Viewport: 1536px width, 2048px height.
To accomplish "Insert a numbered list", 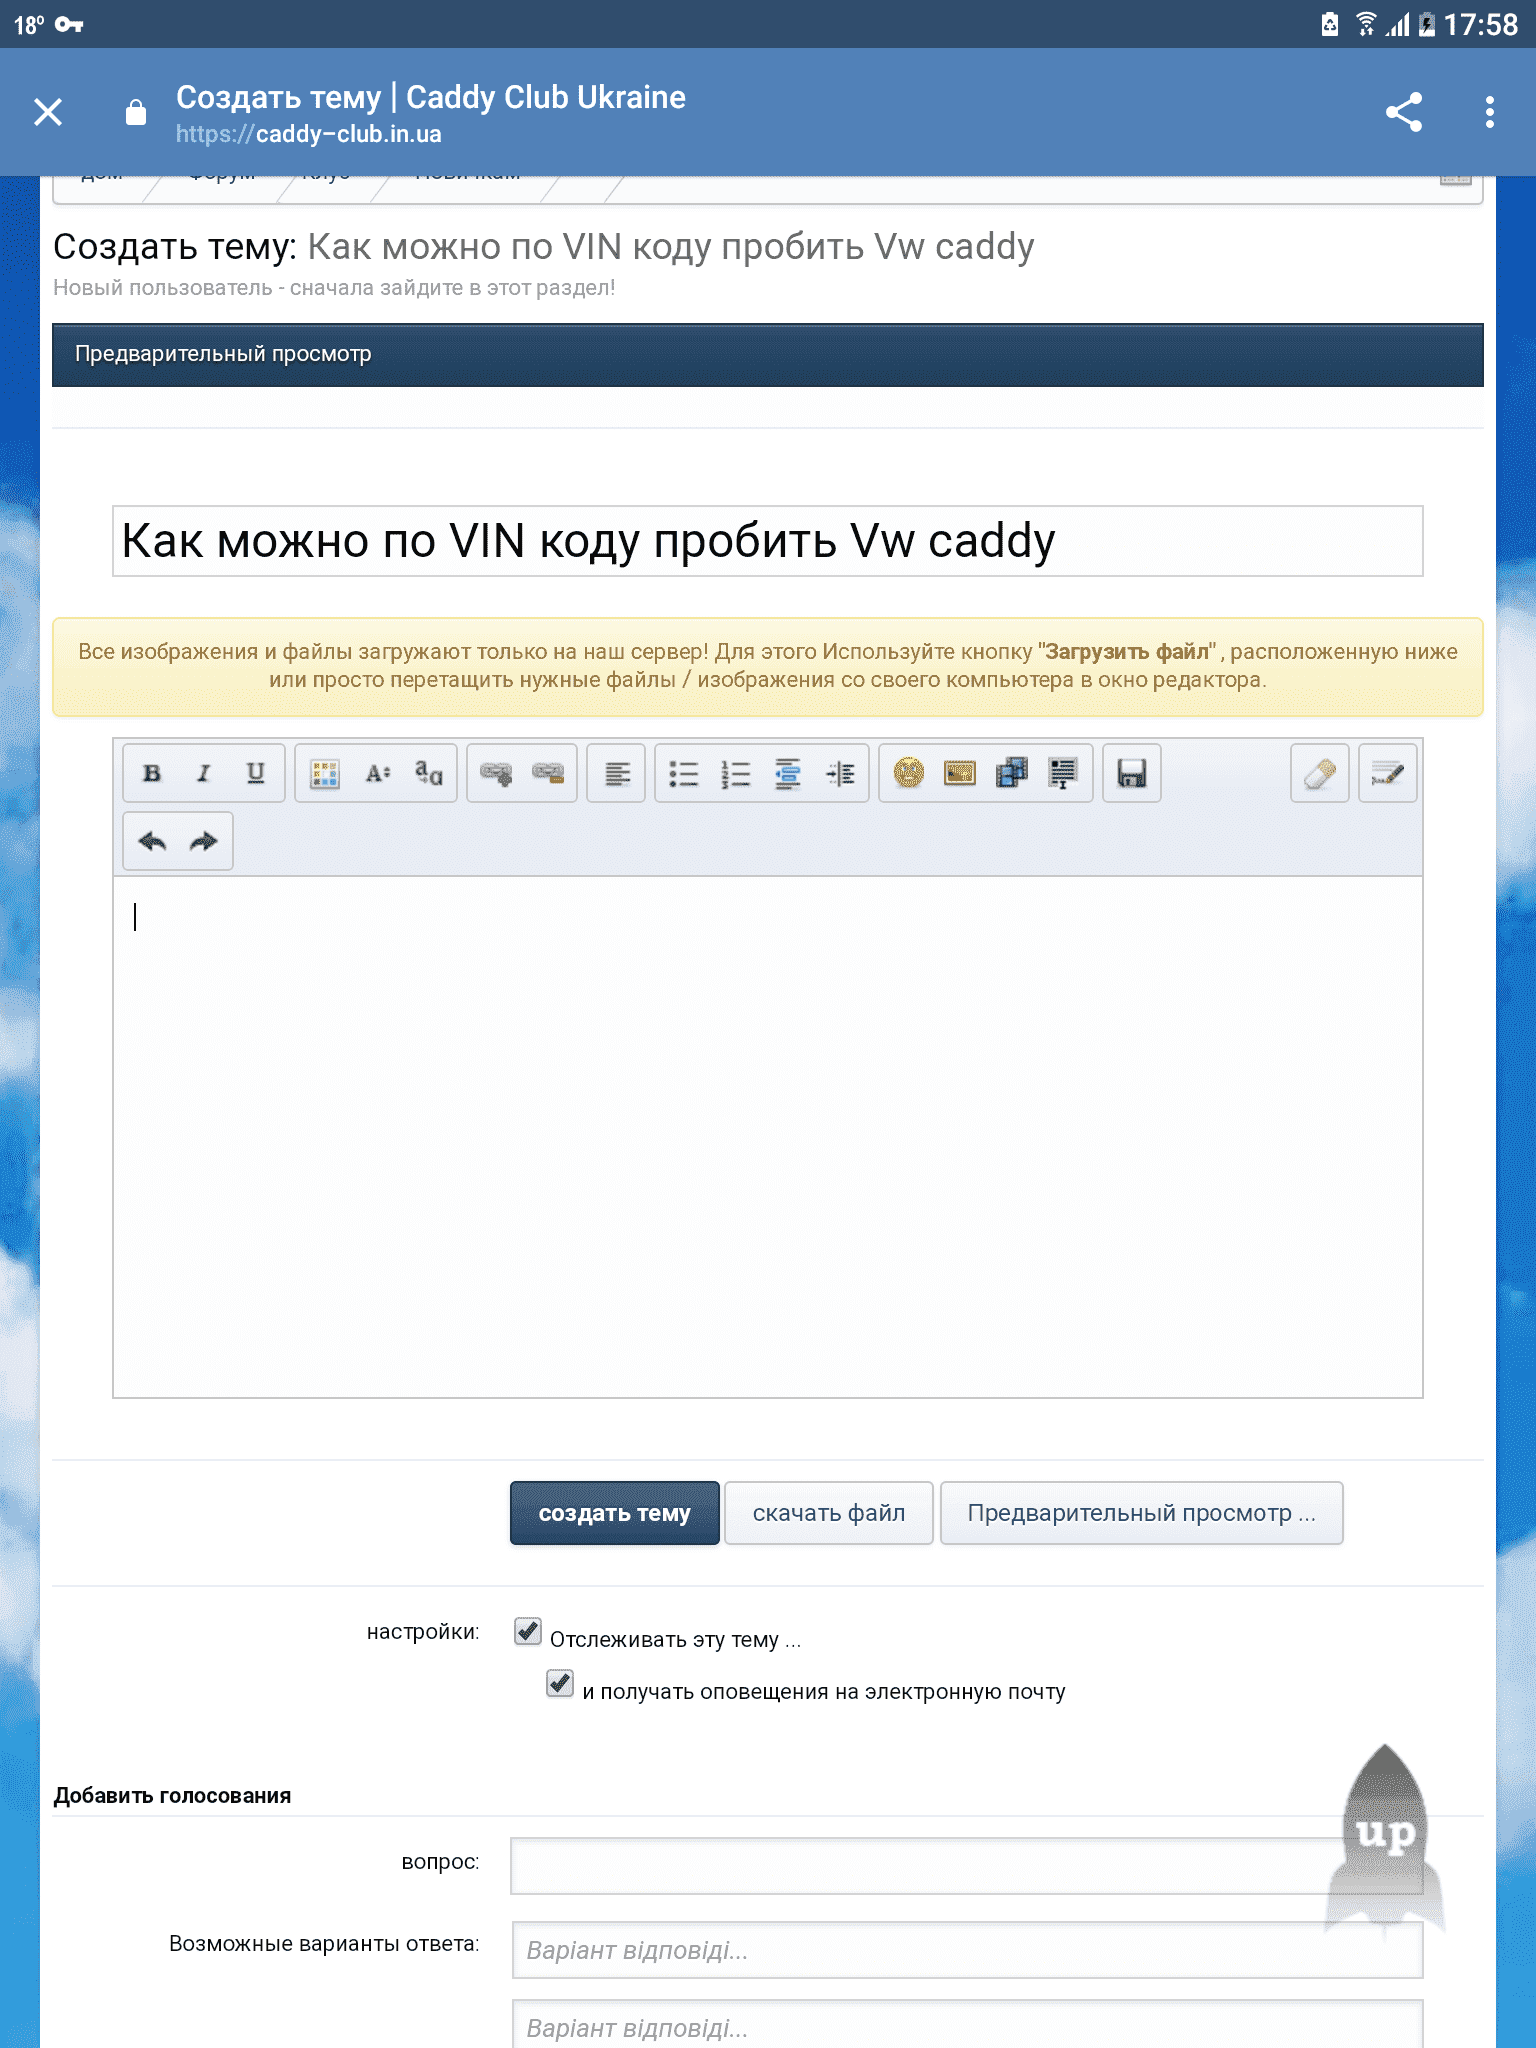I will (x=736, y=773).
